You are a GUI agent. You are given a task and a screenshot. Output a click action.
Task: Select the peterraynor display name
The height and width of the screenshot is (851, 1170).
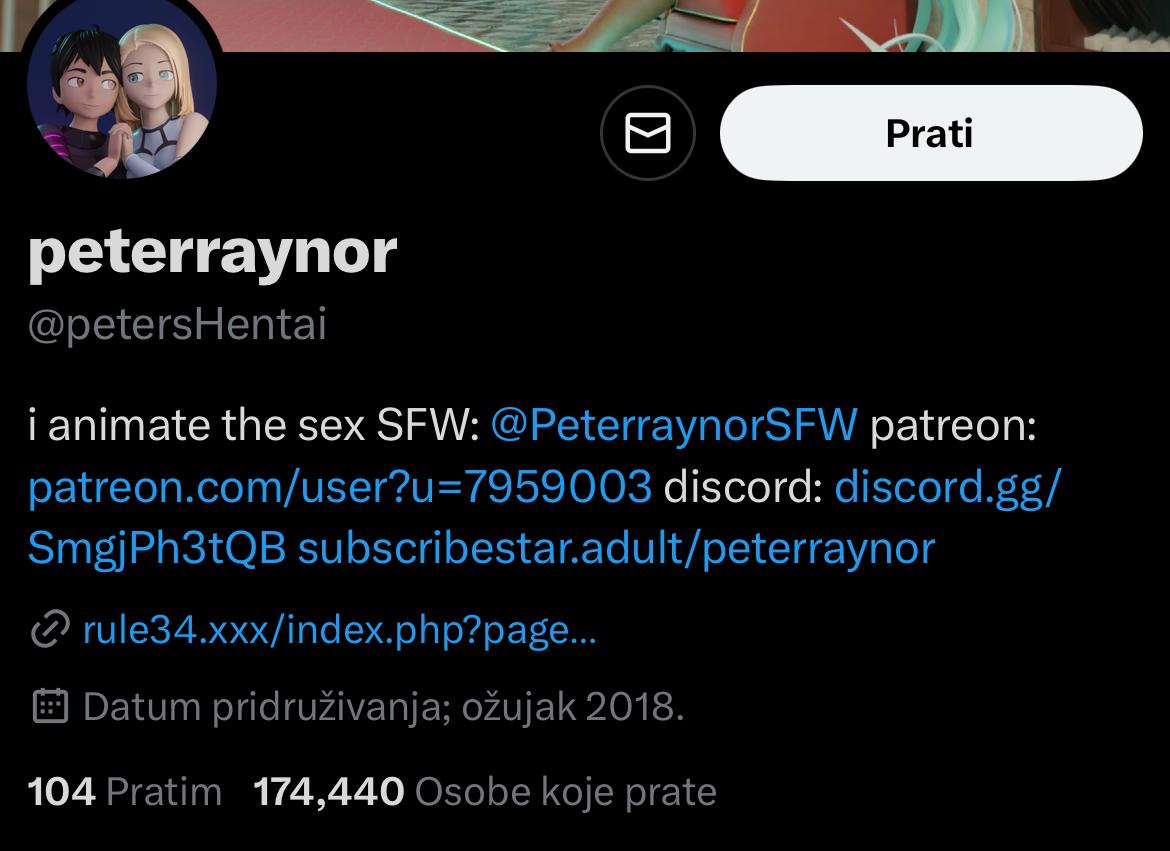[213, 253]
